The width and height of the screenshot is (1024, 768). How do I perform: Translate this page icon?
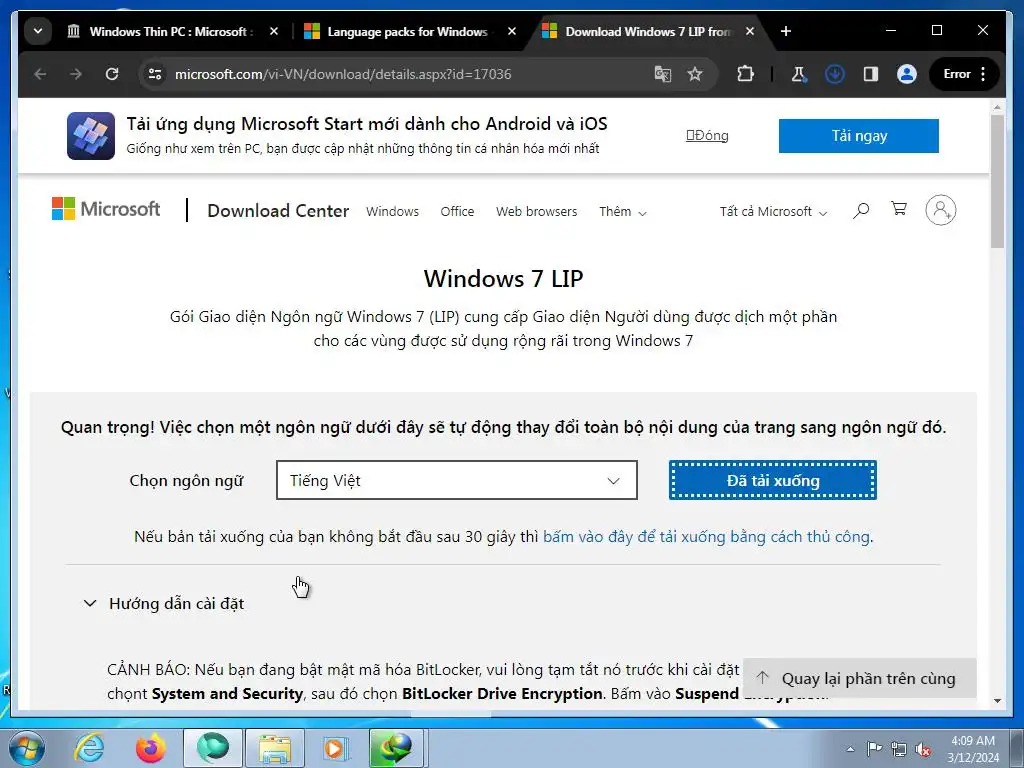[x=662, y=74]
